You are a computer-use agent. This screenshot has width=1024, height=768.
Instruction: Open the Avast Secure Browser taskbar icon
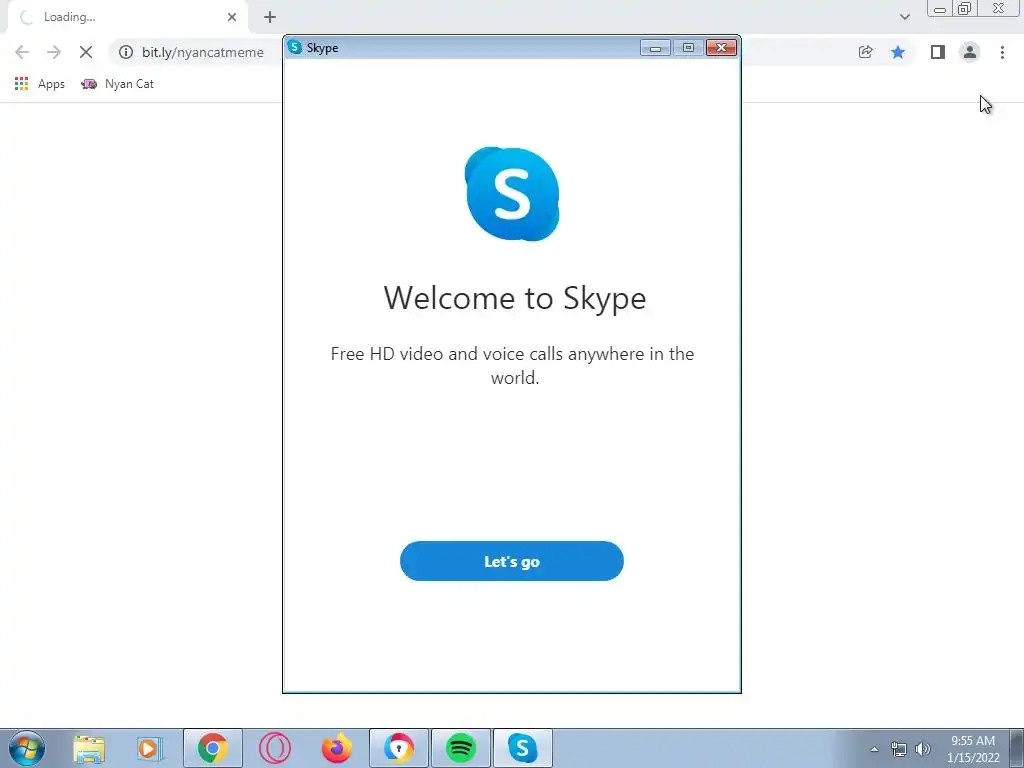pyautogui.click(x=399, y=748)
